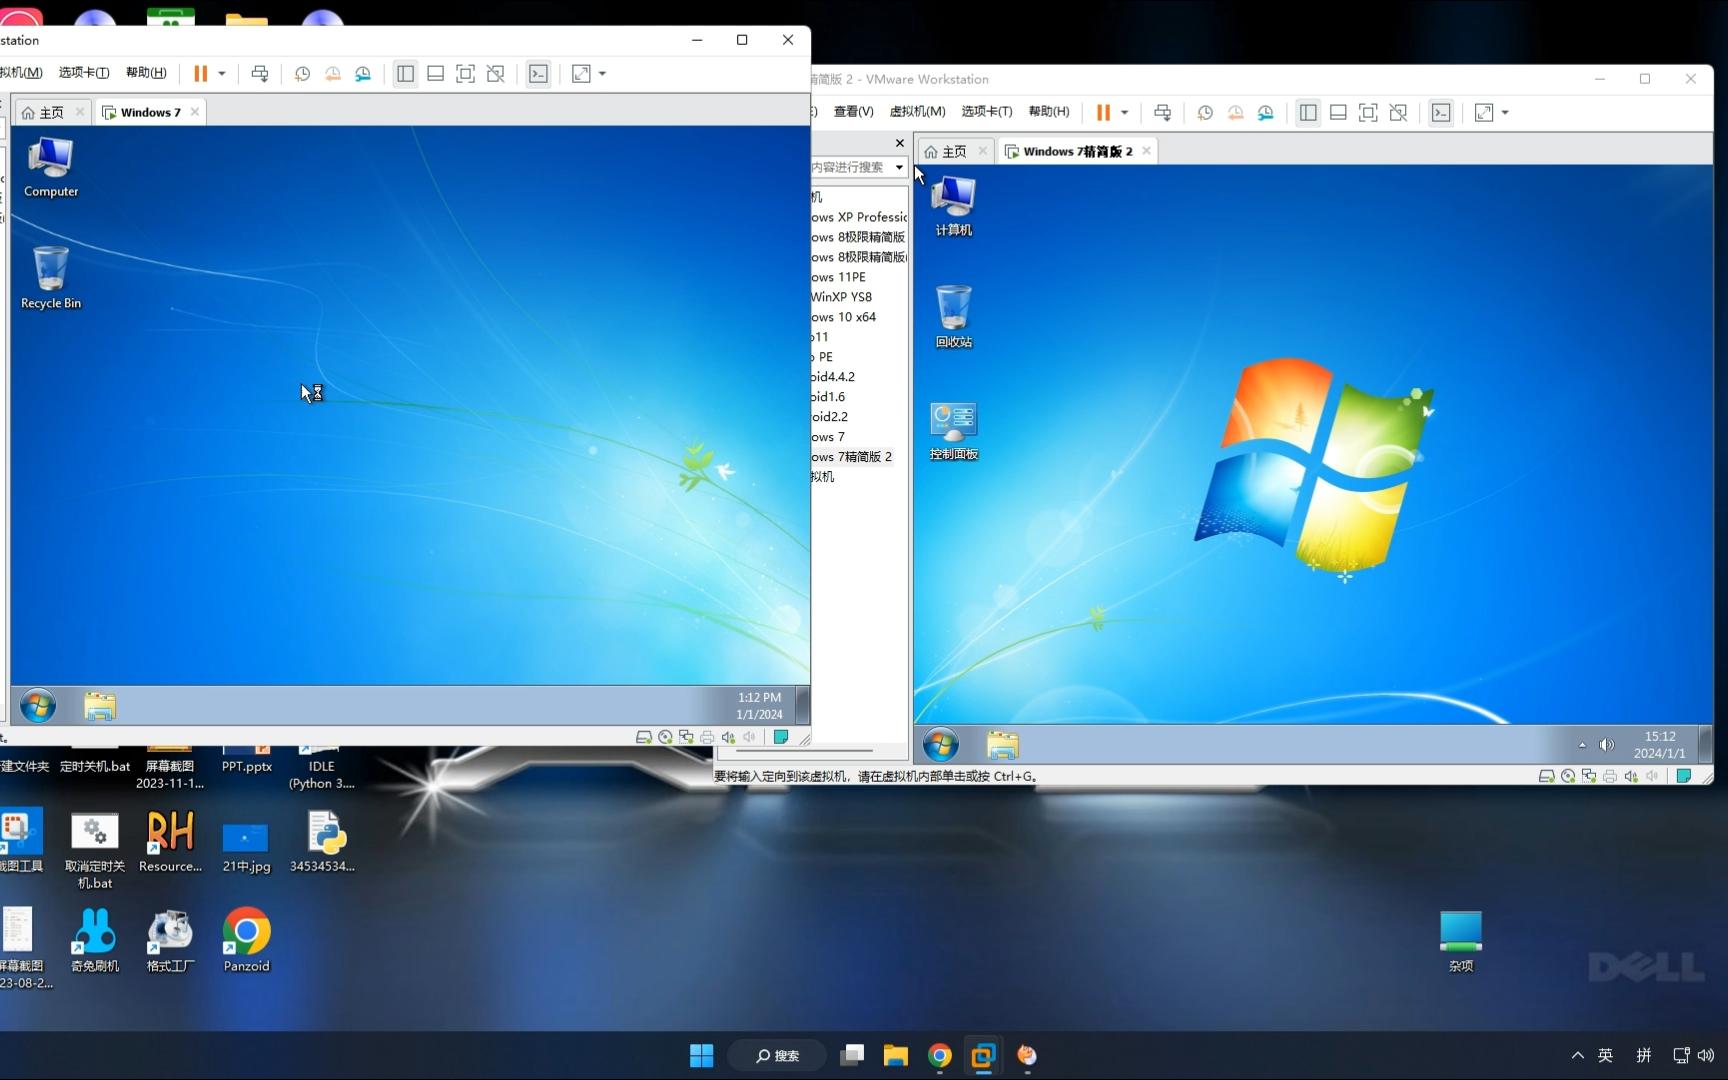
Task: Pause the VM in right VMware window
Action: click(x=1103, y=112)
